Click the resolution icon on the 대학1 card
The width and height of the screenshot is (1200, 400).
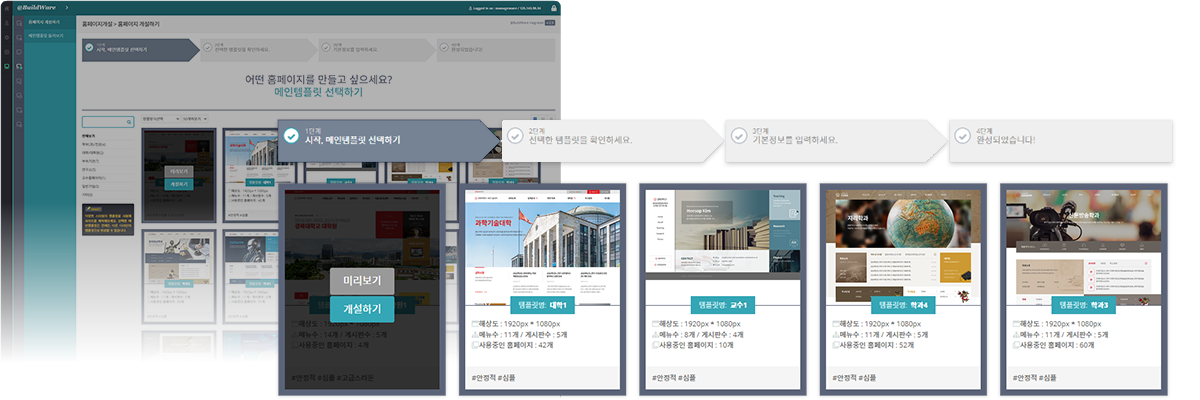click(476, 325)
